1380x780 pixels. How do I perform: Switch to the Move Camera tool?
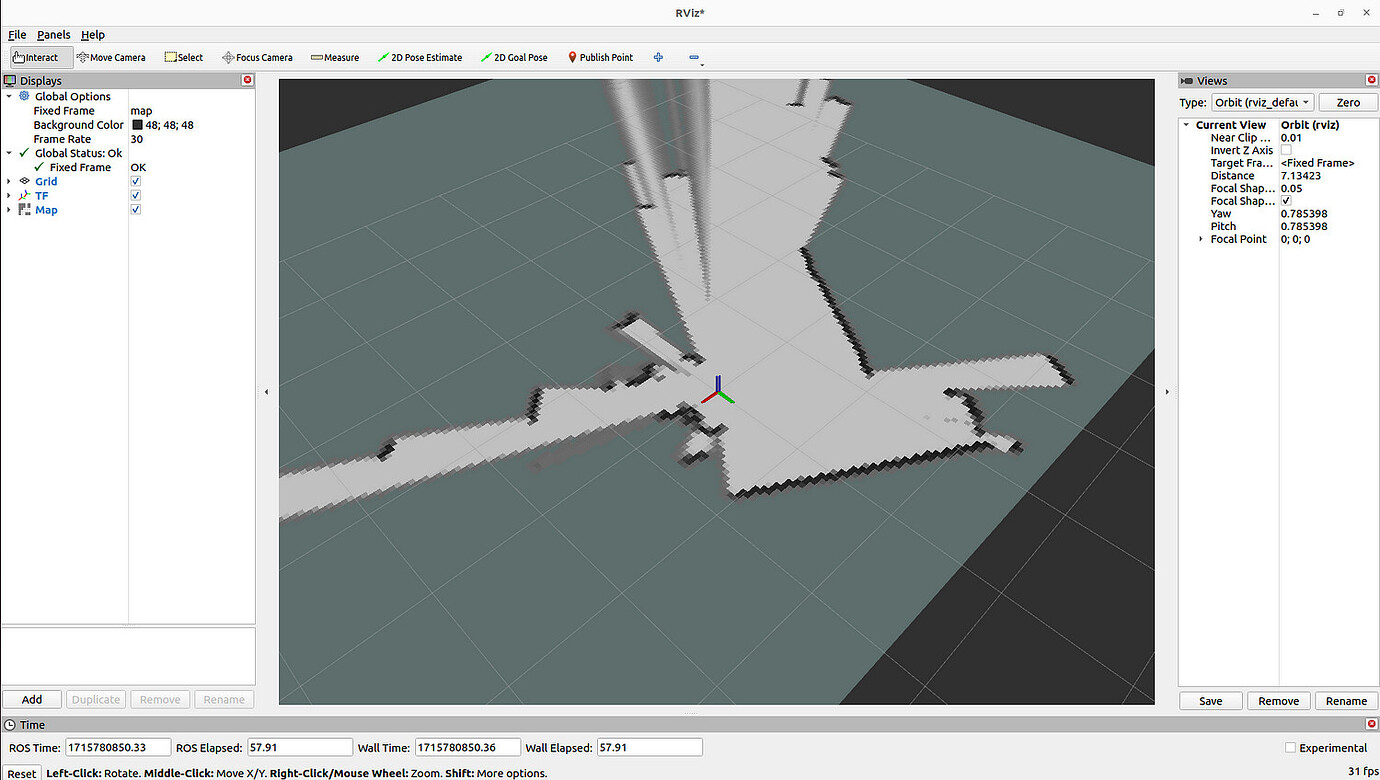coord(110,57)
